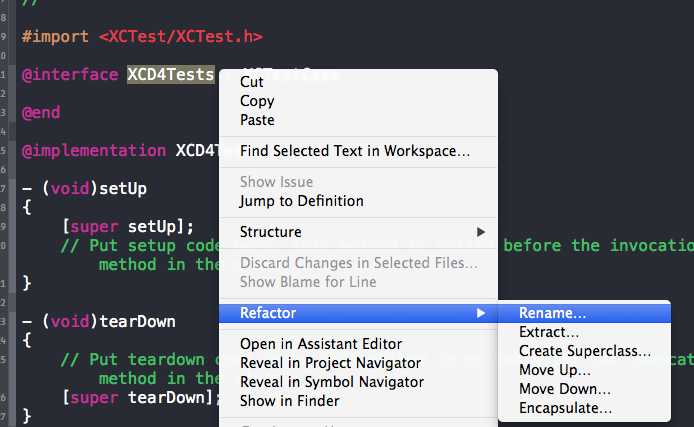Select Extract… from the Refactor submenu
Viewport: 694px width, 427px height.
click(x=549, y=332)
